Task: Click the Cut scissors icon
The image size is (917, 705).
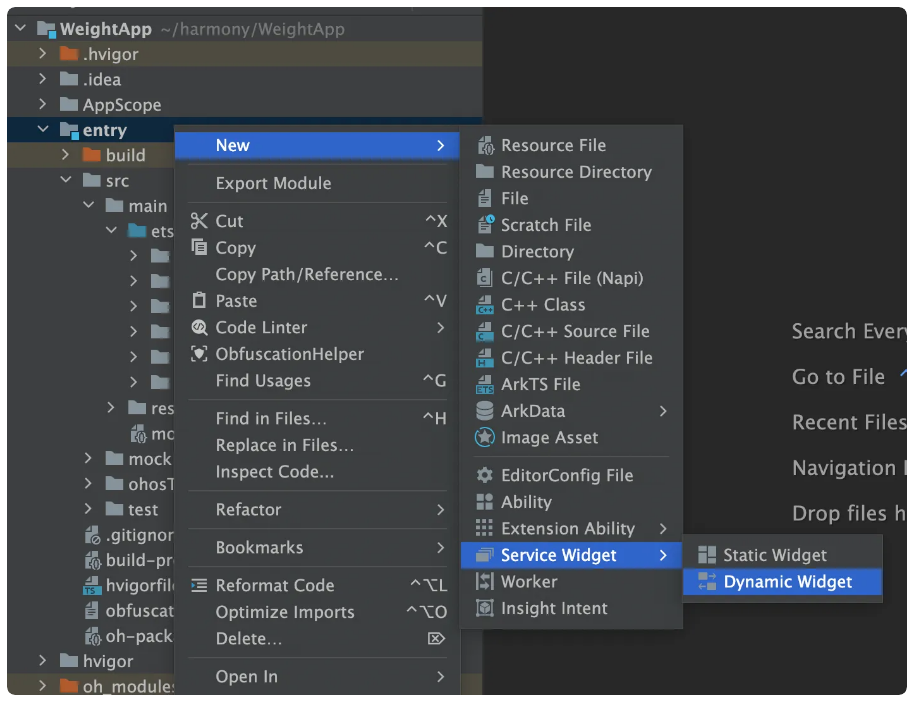Action: (x=199, y=222)
